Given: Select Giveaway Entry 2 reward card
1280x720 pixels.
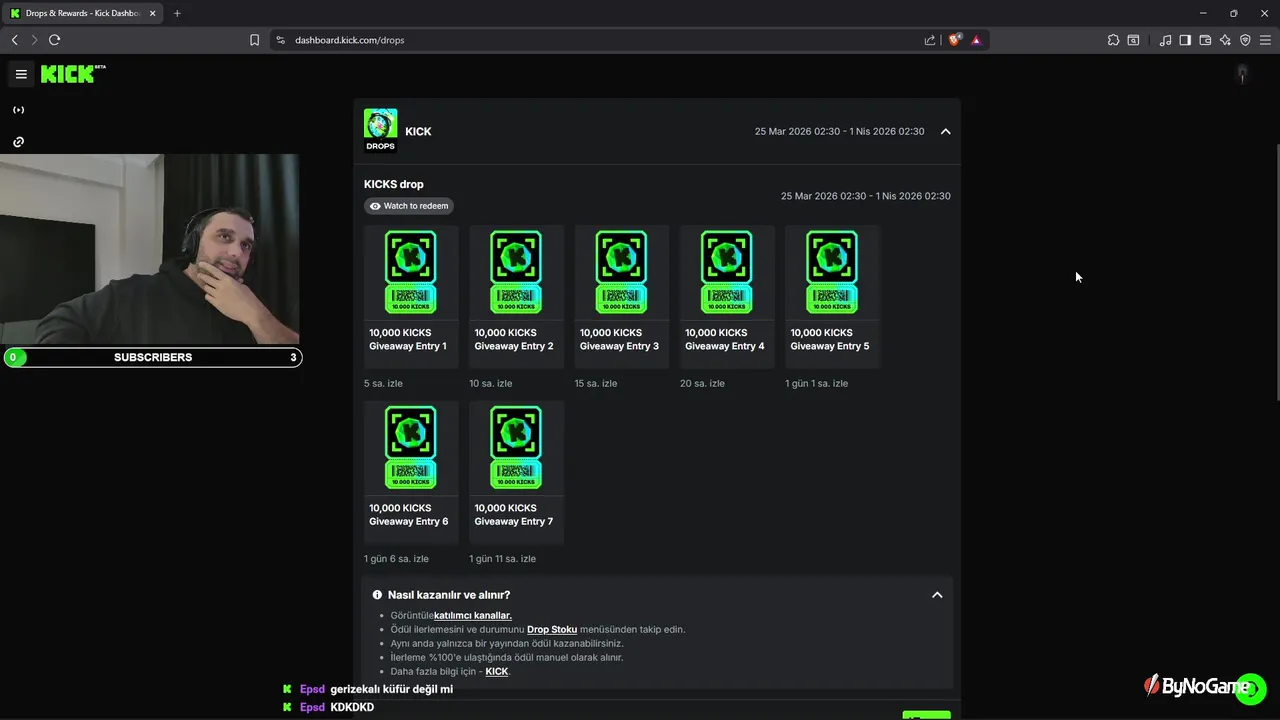Looking at the screenshot, I should click(x=516, y=297).
